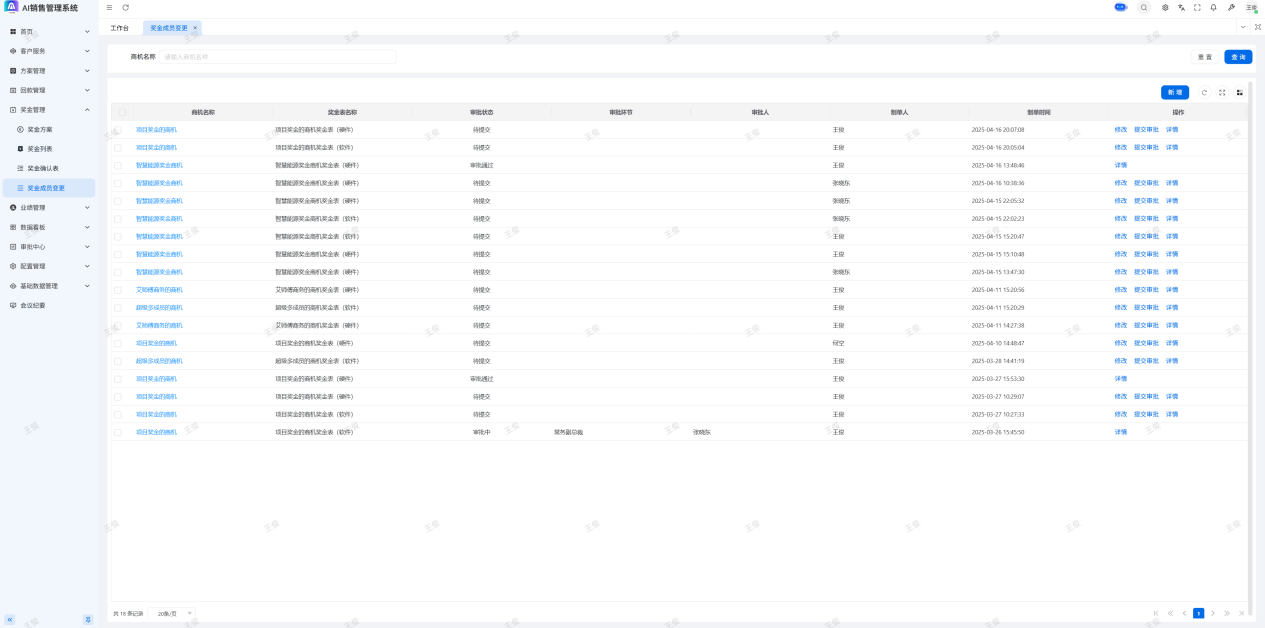Open the column settings grid icon
This screenshot has width=1265, height=628.
point(1240,92)
